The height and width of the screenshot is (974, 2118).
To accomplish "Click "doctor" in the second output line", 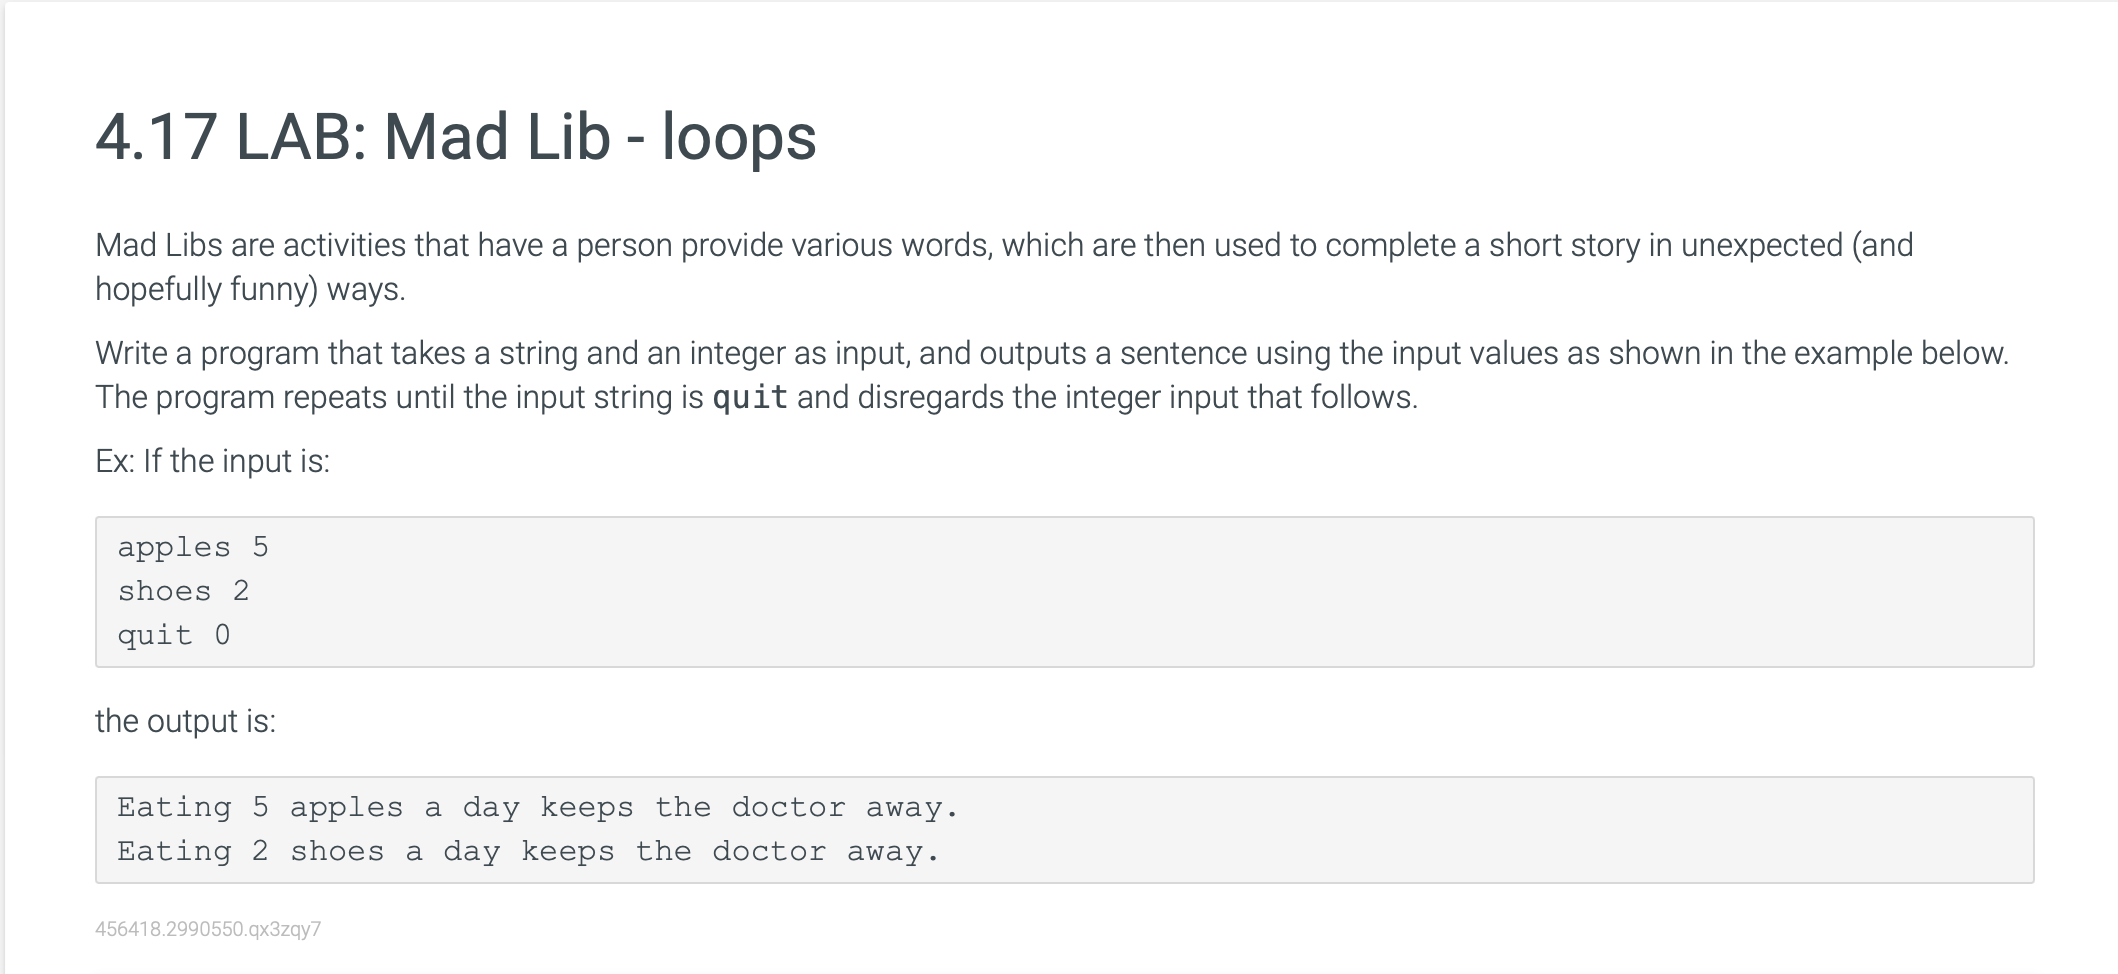I will tap(769, 851).
